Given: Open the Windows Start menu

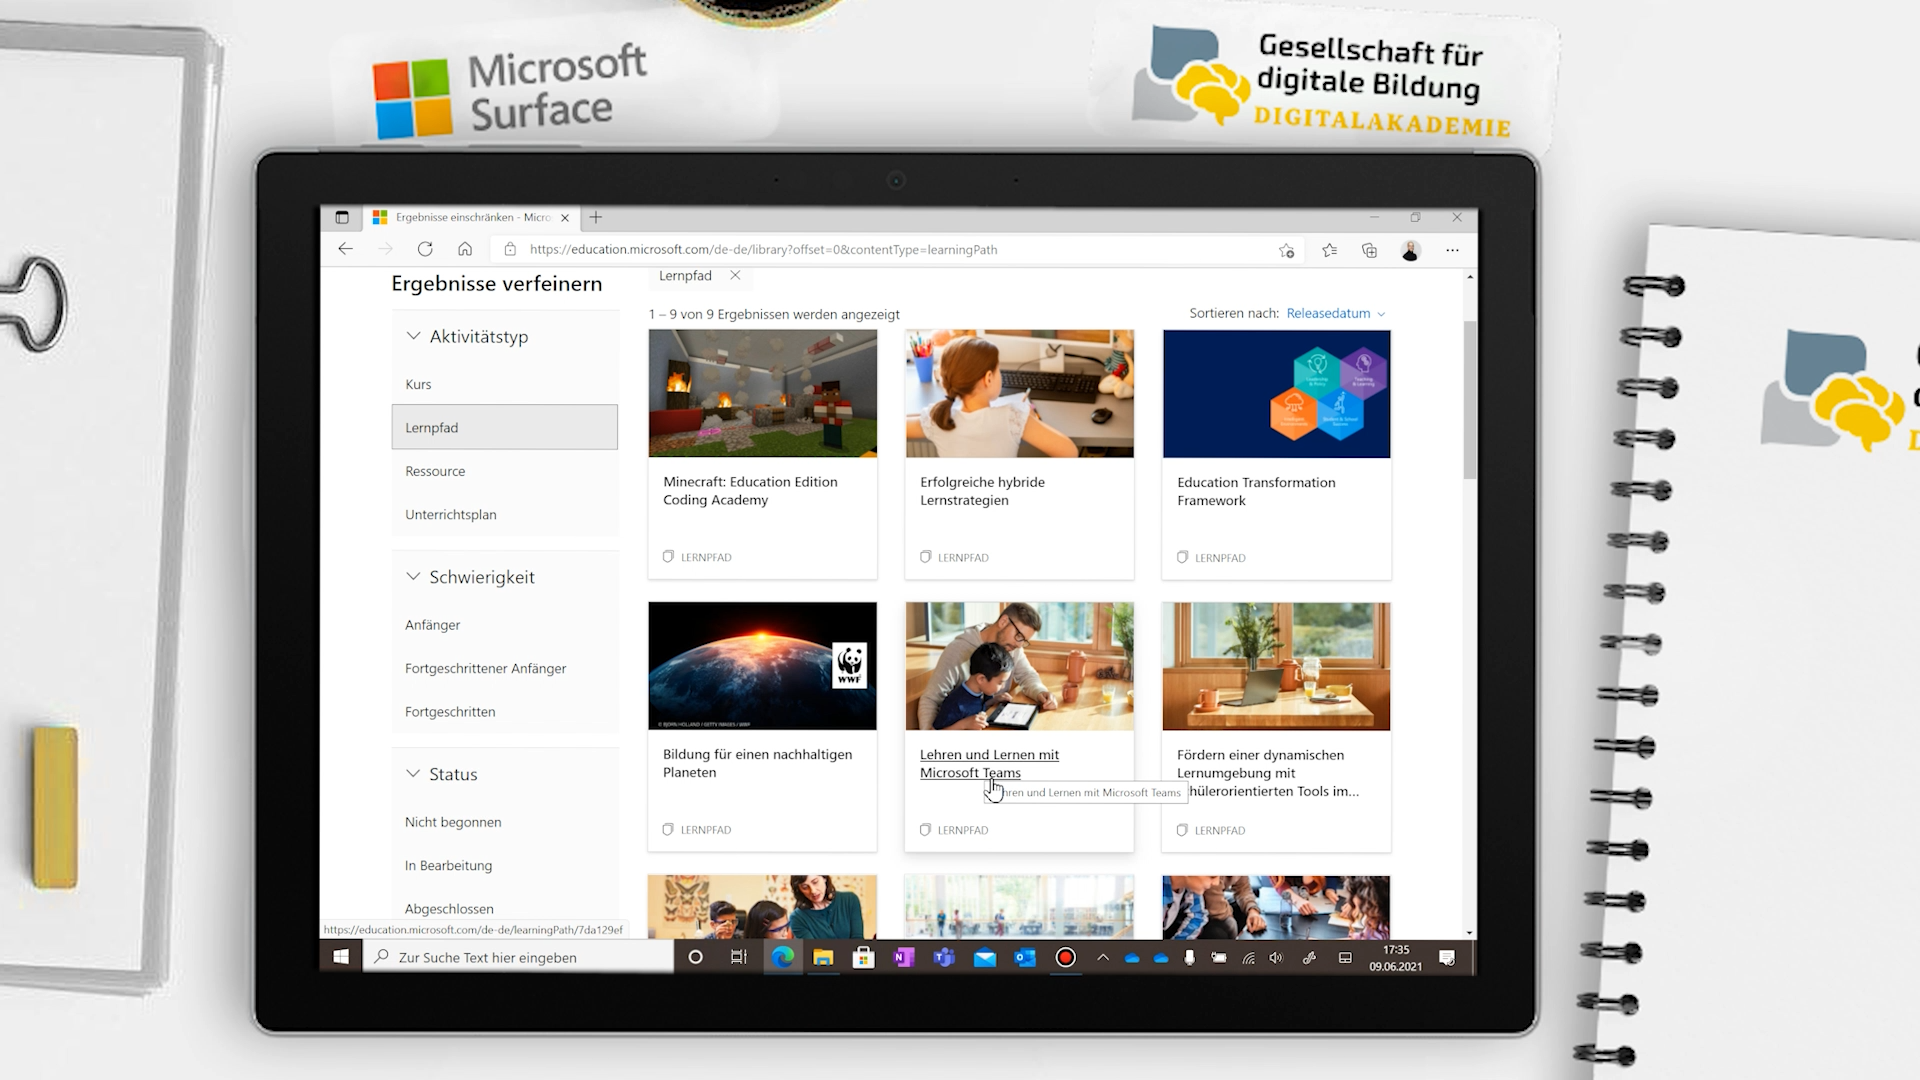Looking at the screenshot, I should pos(341,957).
